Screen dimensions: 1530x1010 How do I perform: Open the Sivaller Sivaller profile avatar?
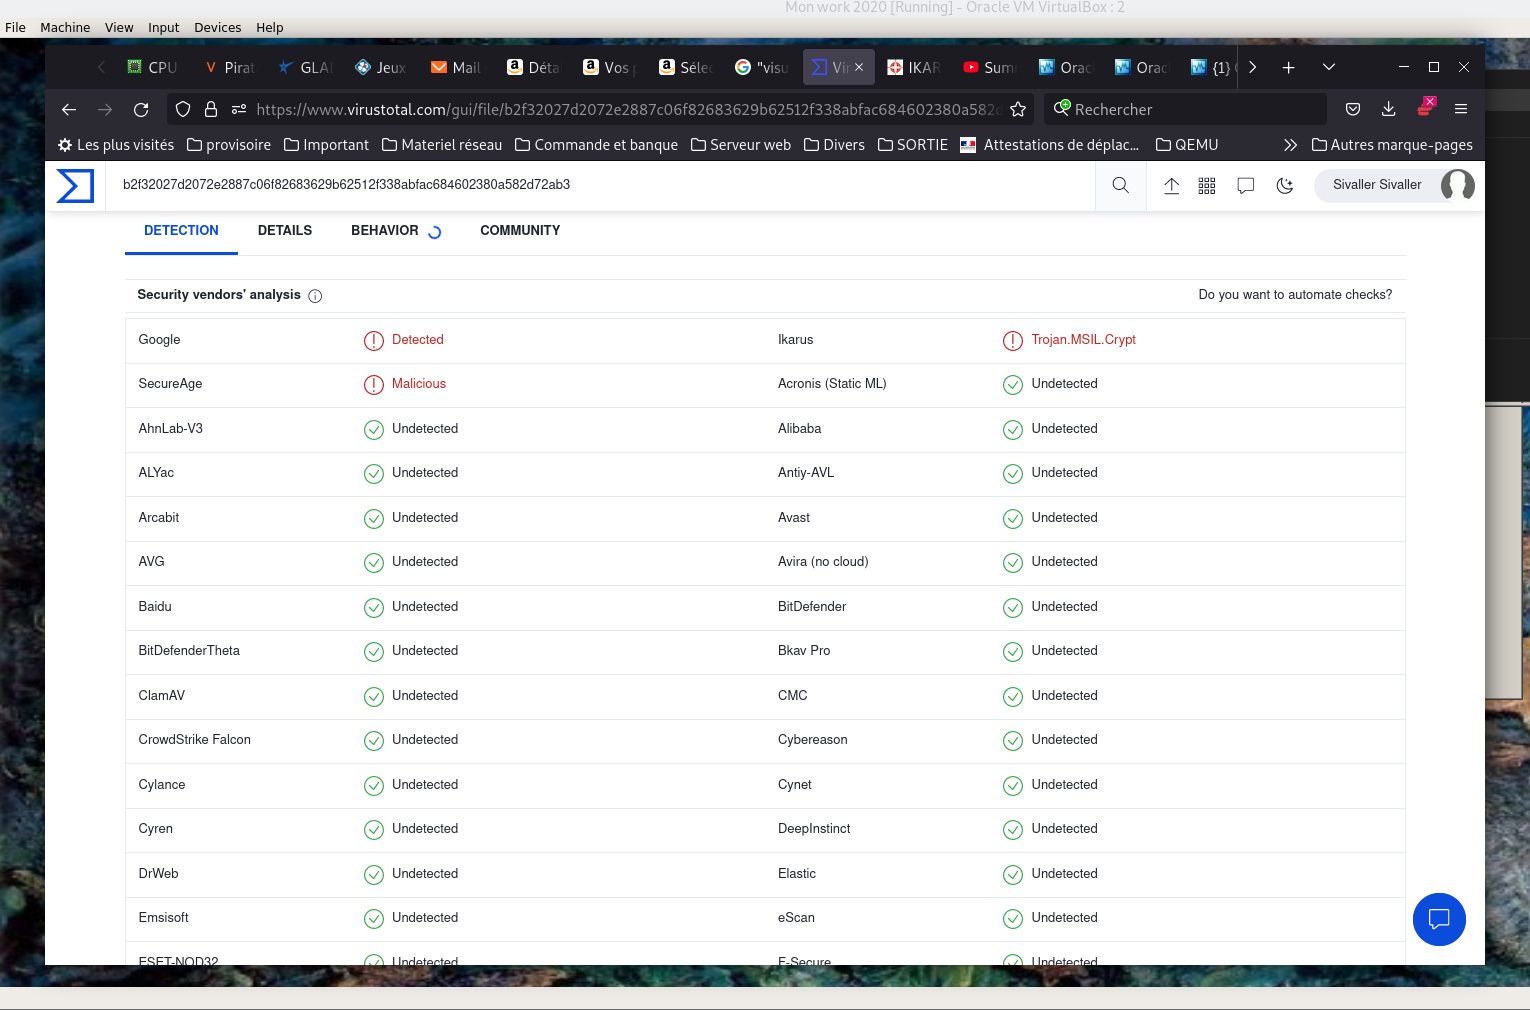point(1457,185)
